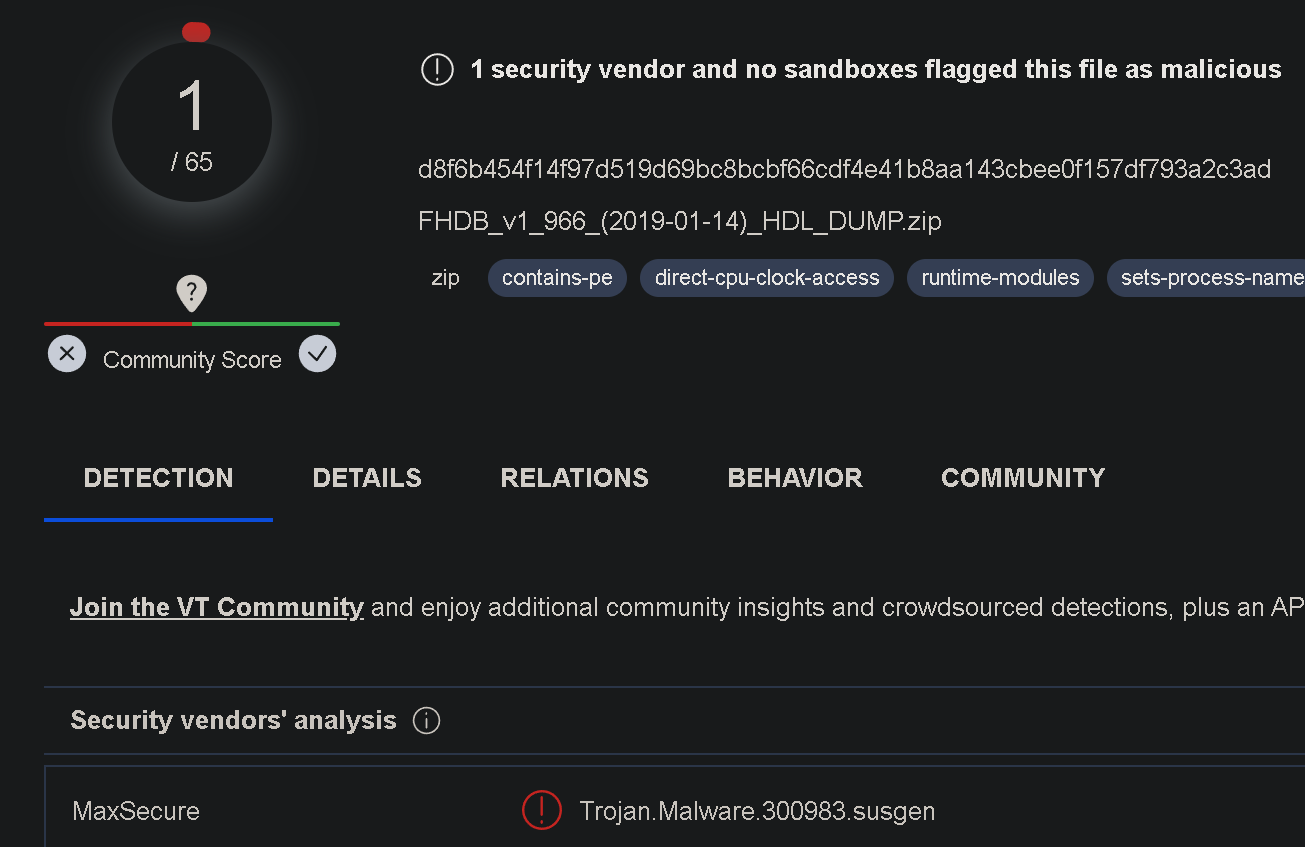This screenshot has width=1305, height=847.
Task: Switch to the COMMUNITY tab
Action: tap(1023, 478)
